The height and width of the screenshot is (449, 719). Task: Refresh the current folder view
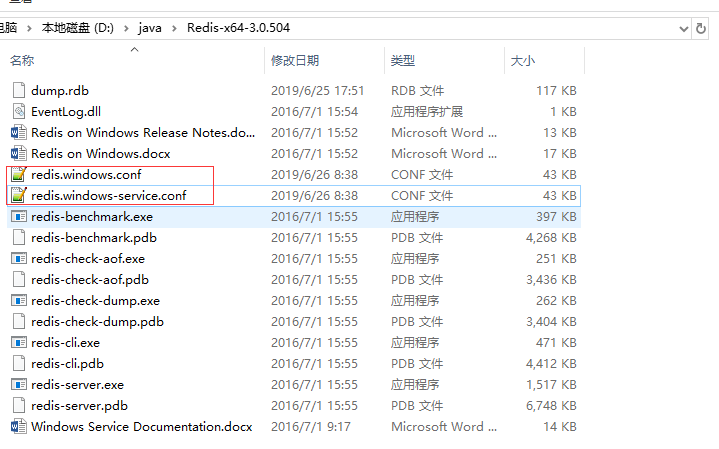point(701,28)
